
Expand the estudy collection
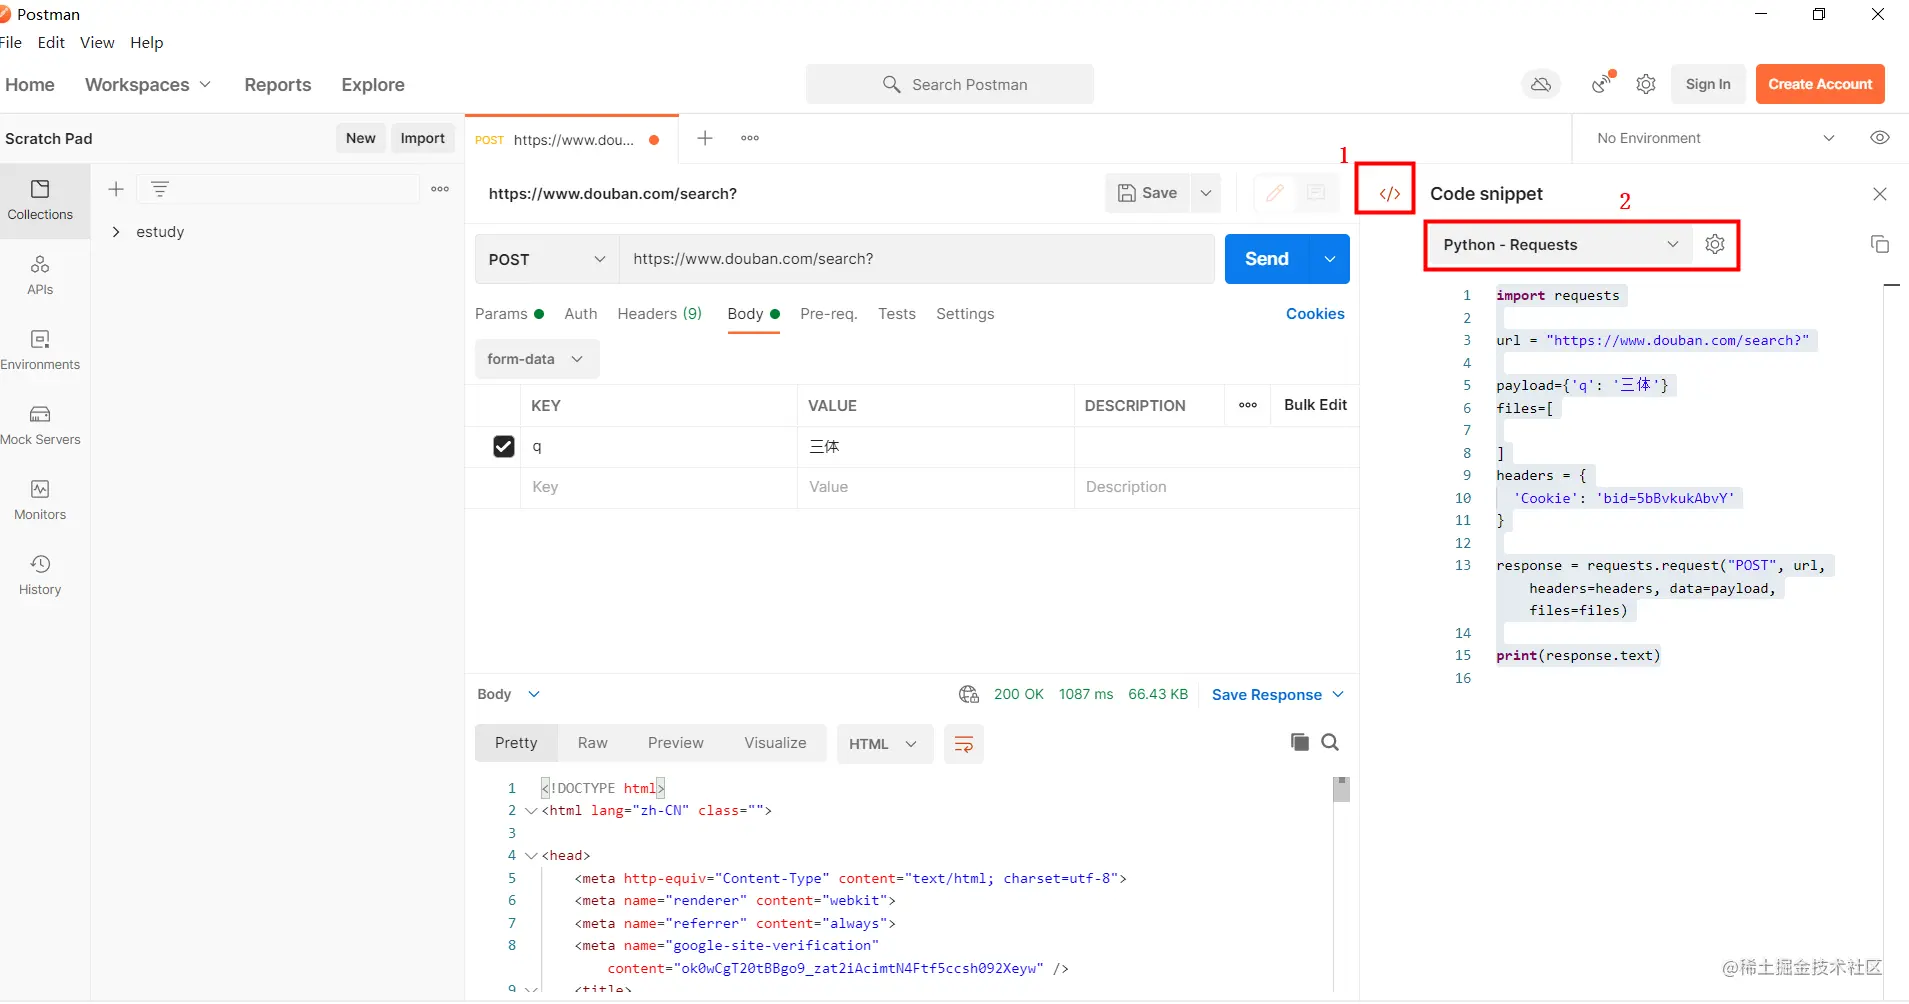coord(116,232)
